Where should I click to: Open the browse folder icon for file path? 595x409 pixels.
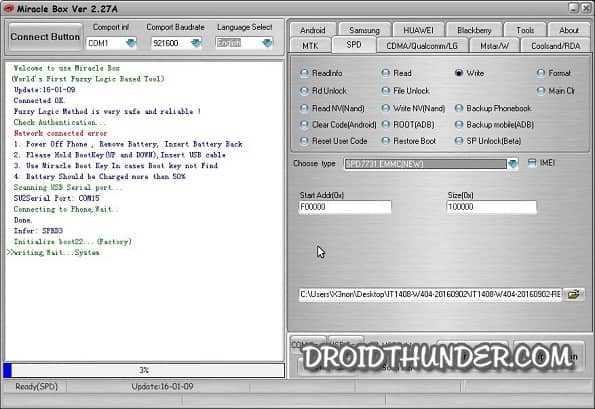[x=573, y=294]
